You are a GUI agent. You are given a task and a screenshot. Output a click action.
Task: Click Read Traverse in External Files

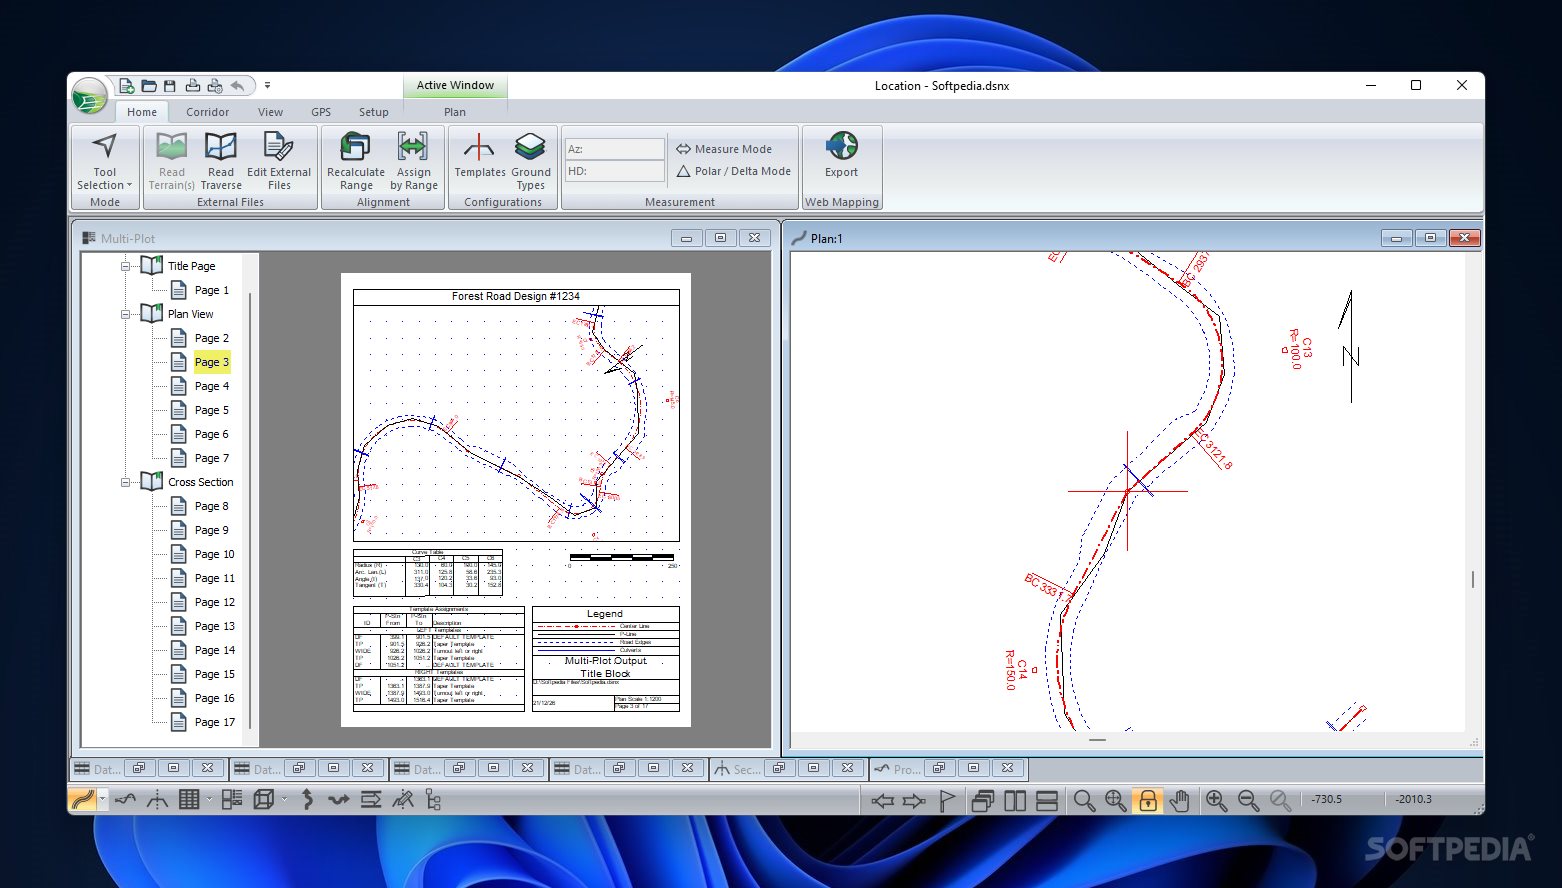[x=221, y=161]
